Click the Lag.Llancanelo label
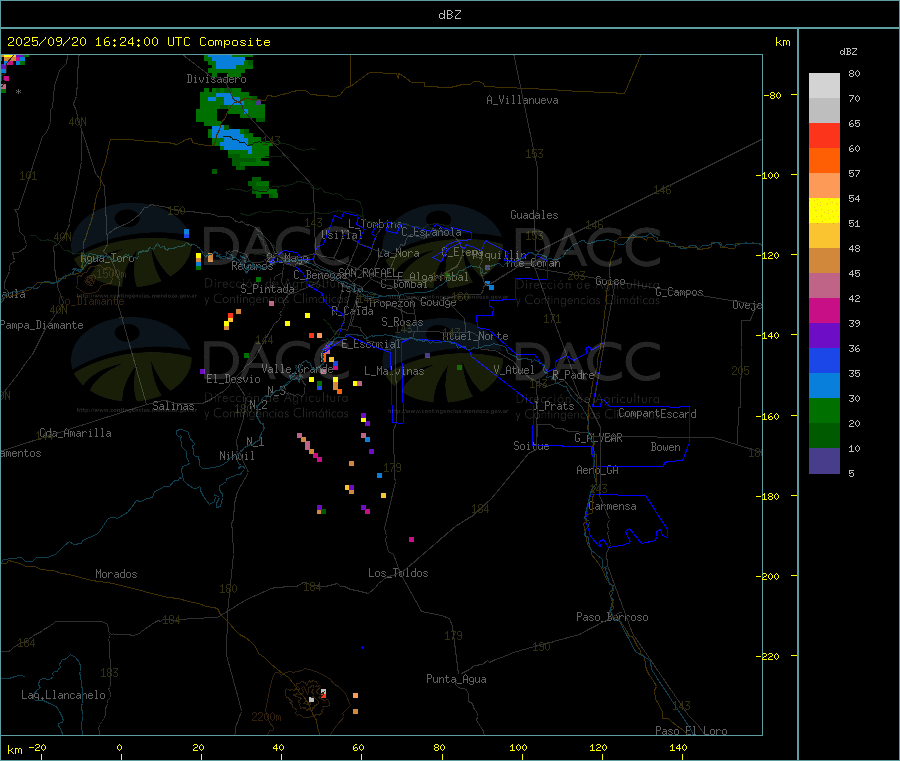Viewport: 900px width, 761px height. pyautogui.click(x=63, y=695)
